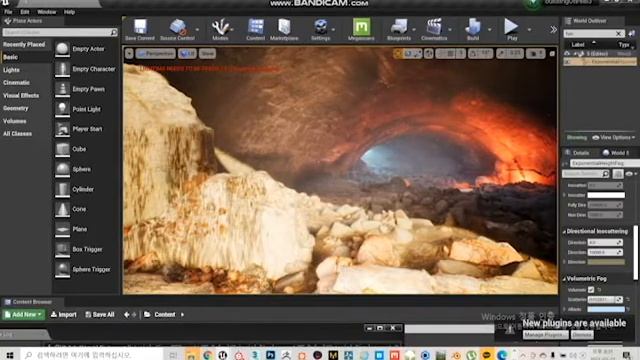Open the Build options dropdown arrow
Image resolution: width=640 pixels, height=360 pixels.
point(489,30)
